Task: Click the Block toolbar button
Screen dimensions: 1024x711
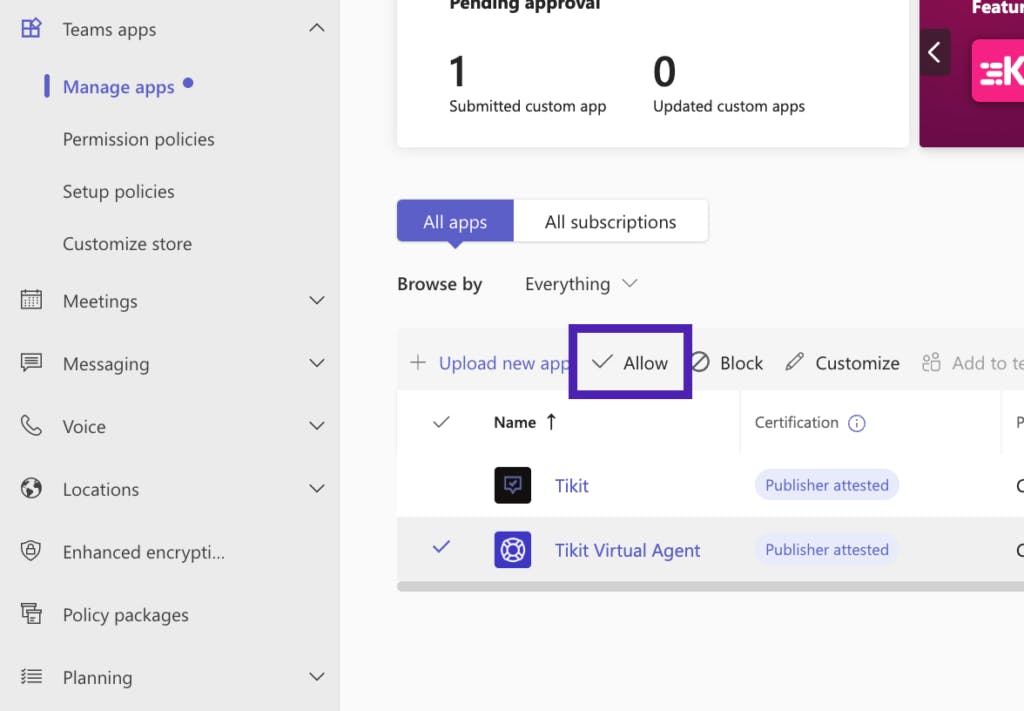Action: (x=727, y=363)
